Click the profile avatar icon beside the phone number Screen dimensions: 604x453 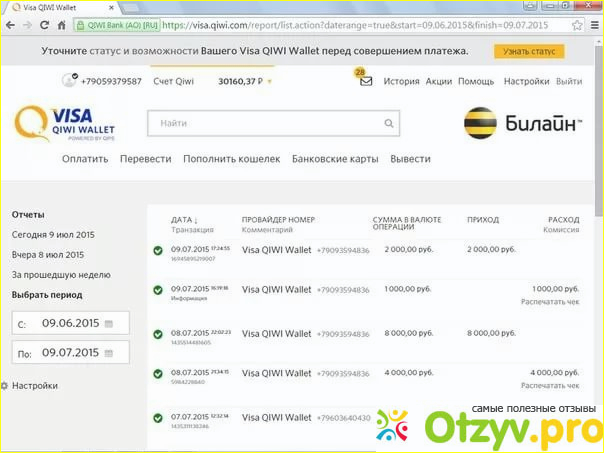[69, 82]
